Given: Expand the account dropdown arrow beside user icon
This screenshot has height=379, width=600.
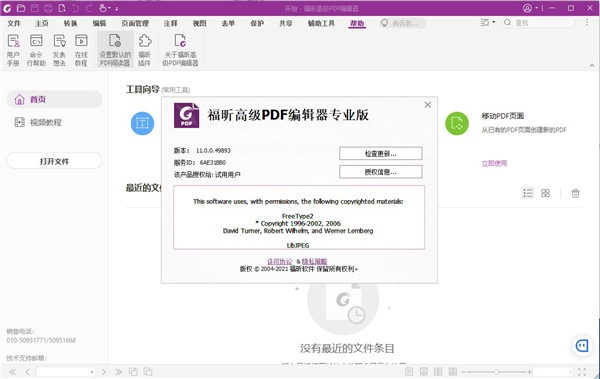Looking at the screenshot, I should coord(536,8).
